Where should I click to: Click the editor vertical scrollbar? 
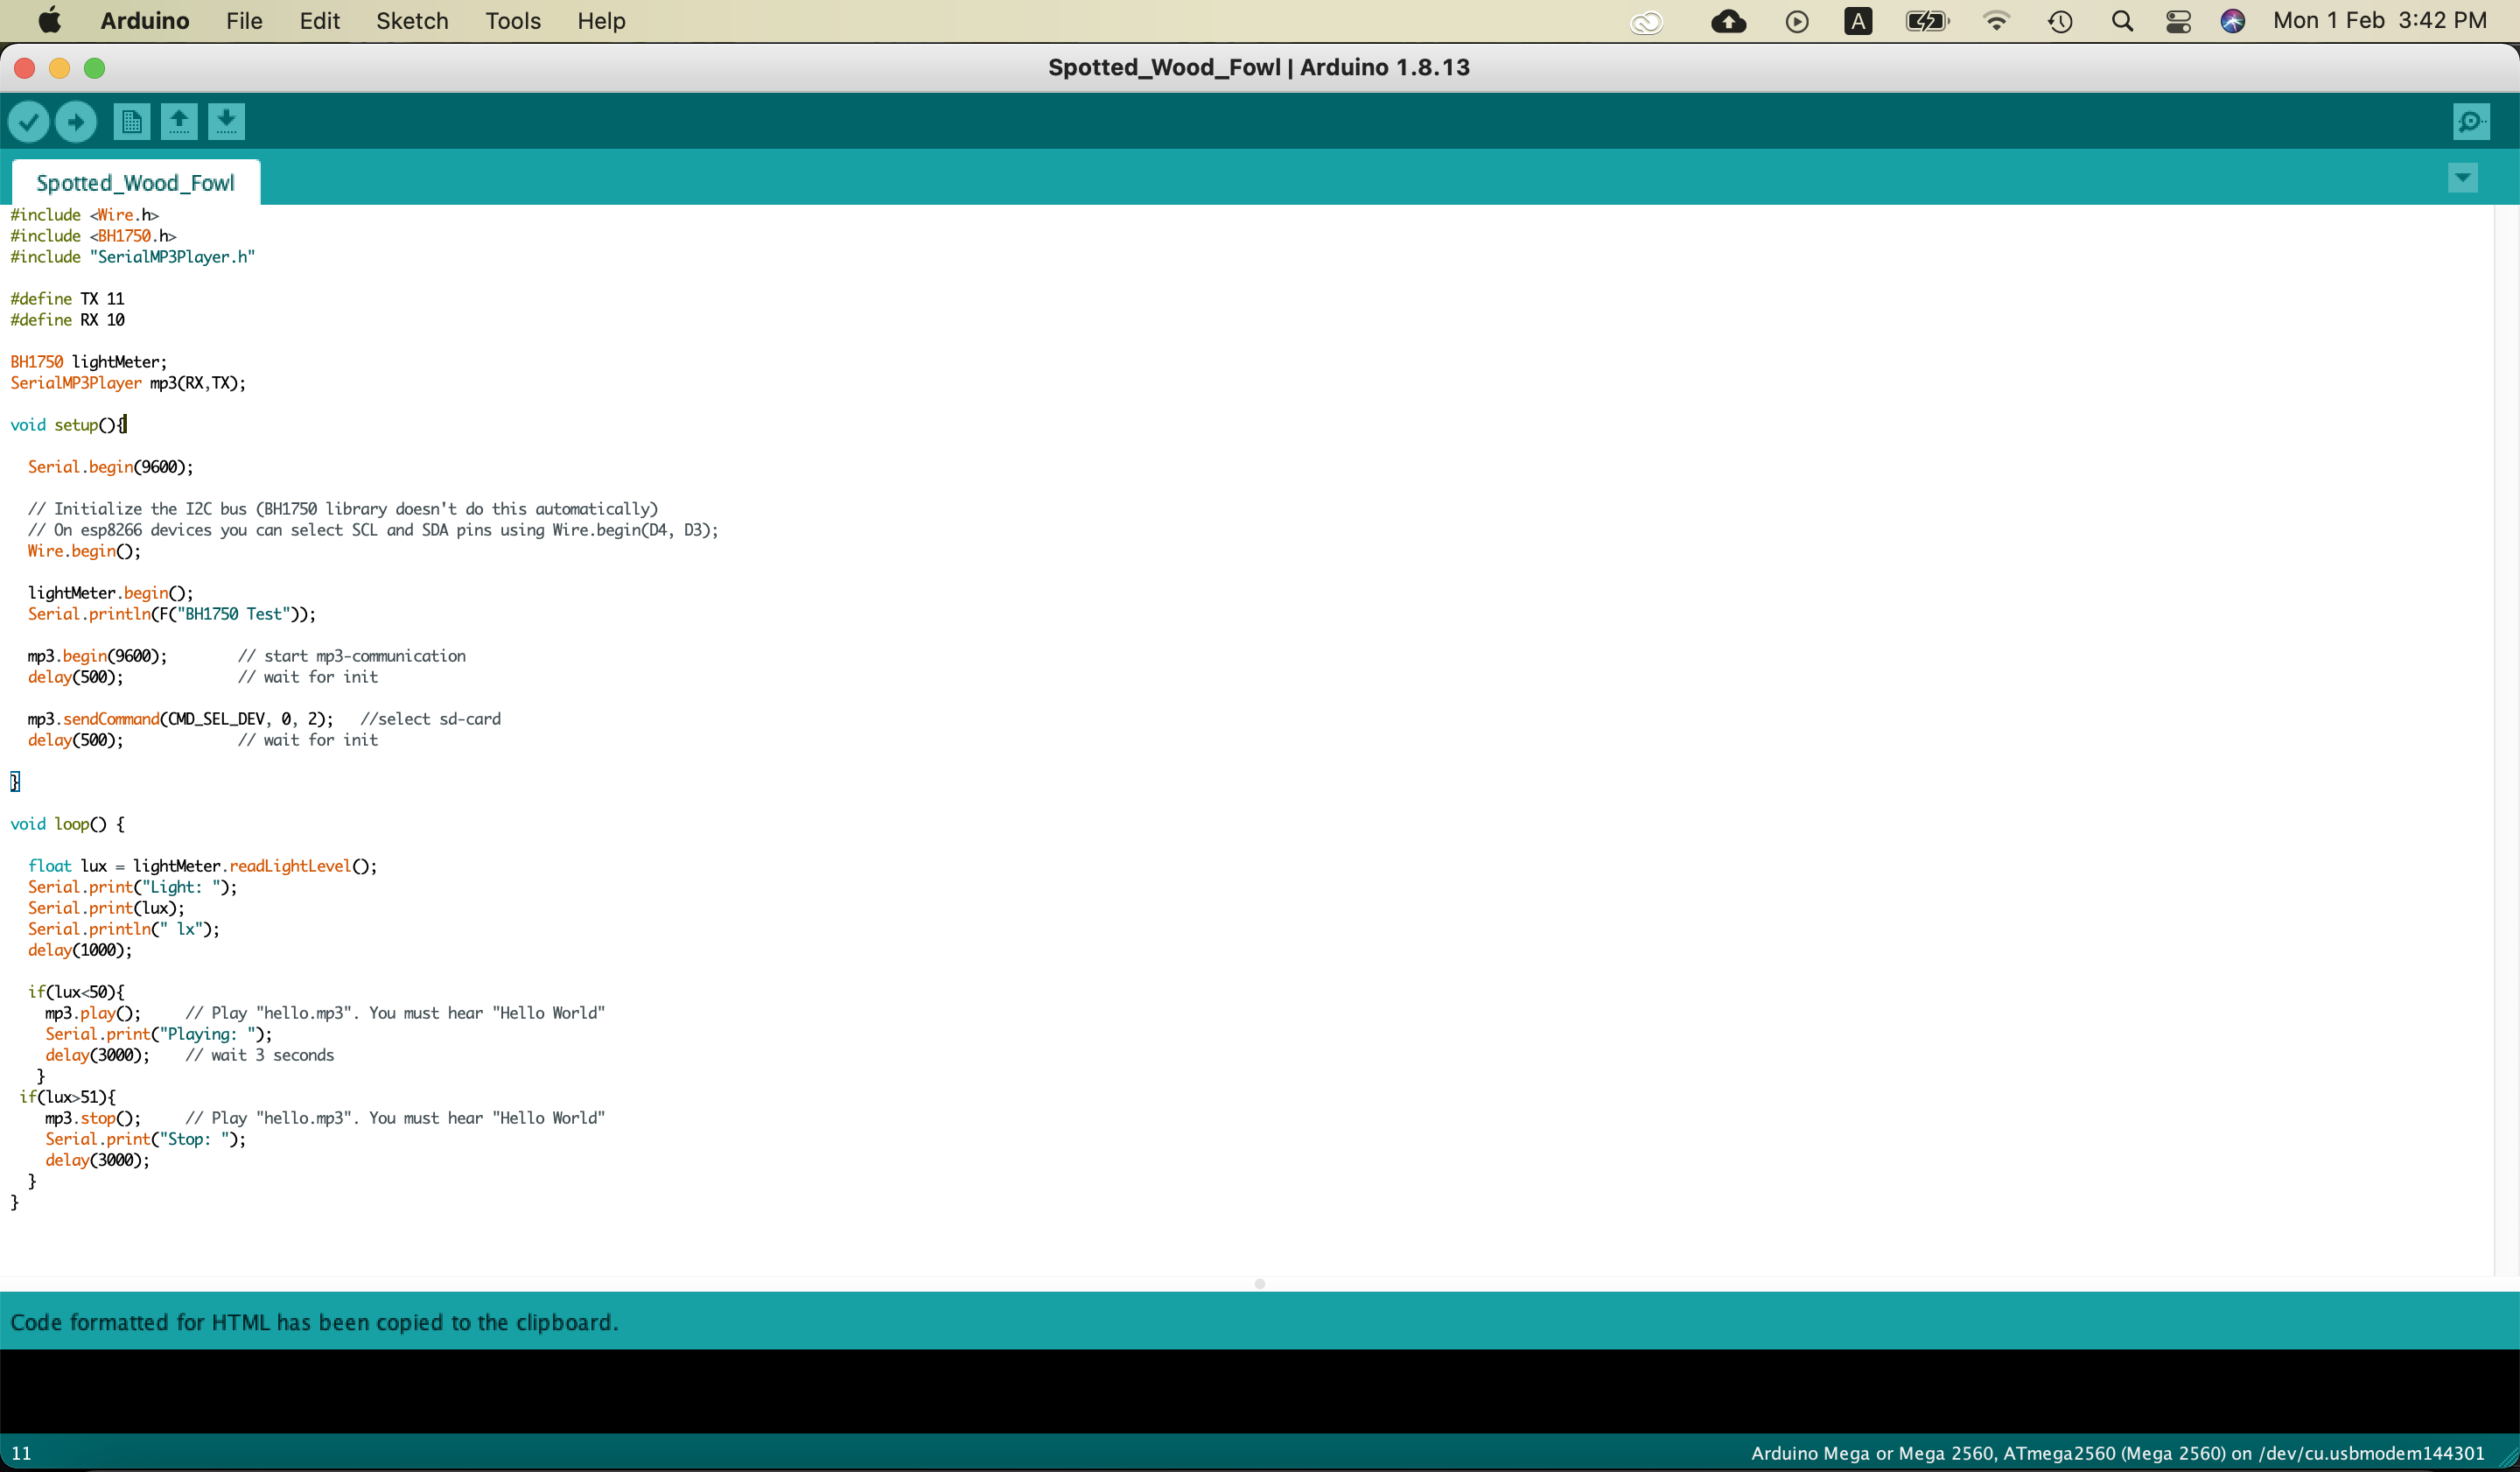click(x=2505, y=740)
